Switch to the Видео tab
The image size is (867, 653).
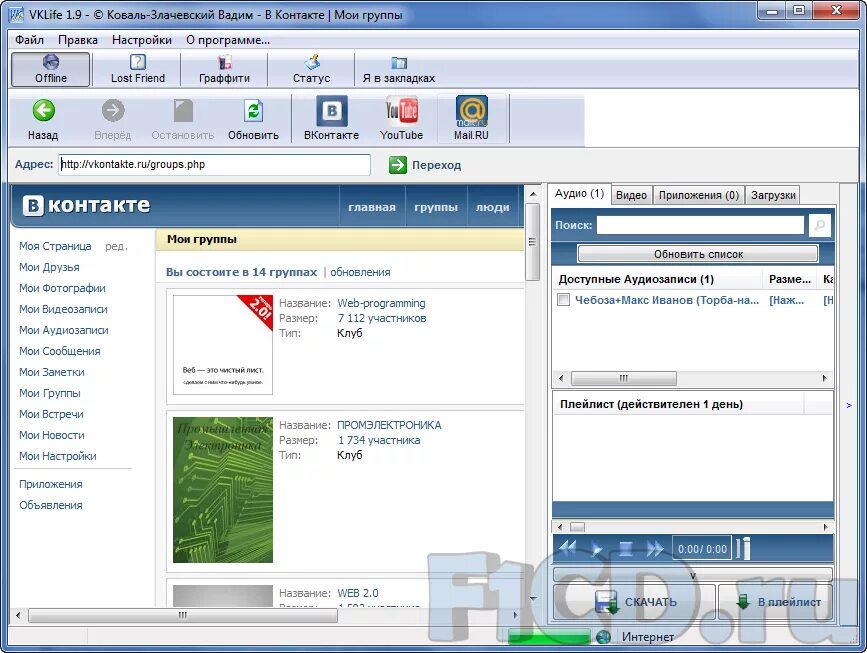tap(631, 195)
